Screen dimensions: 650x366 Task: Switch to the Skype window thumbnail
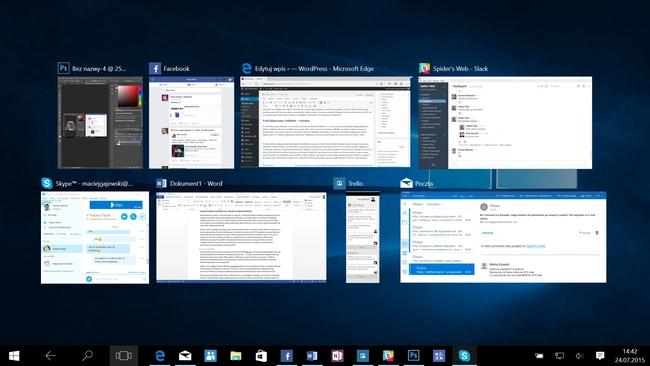pos(95,238)
